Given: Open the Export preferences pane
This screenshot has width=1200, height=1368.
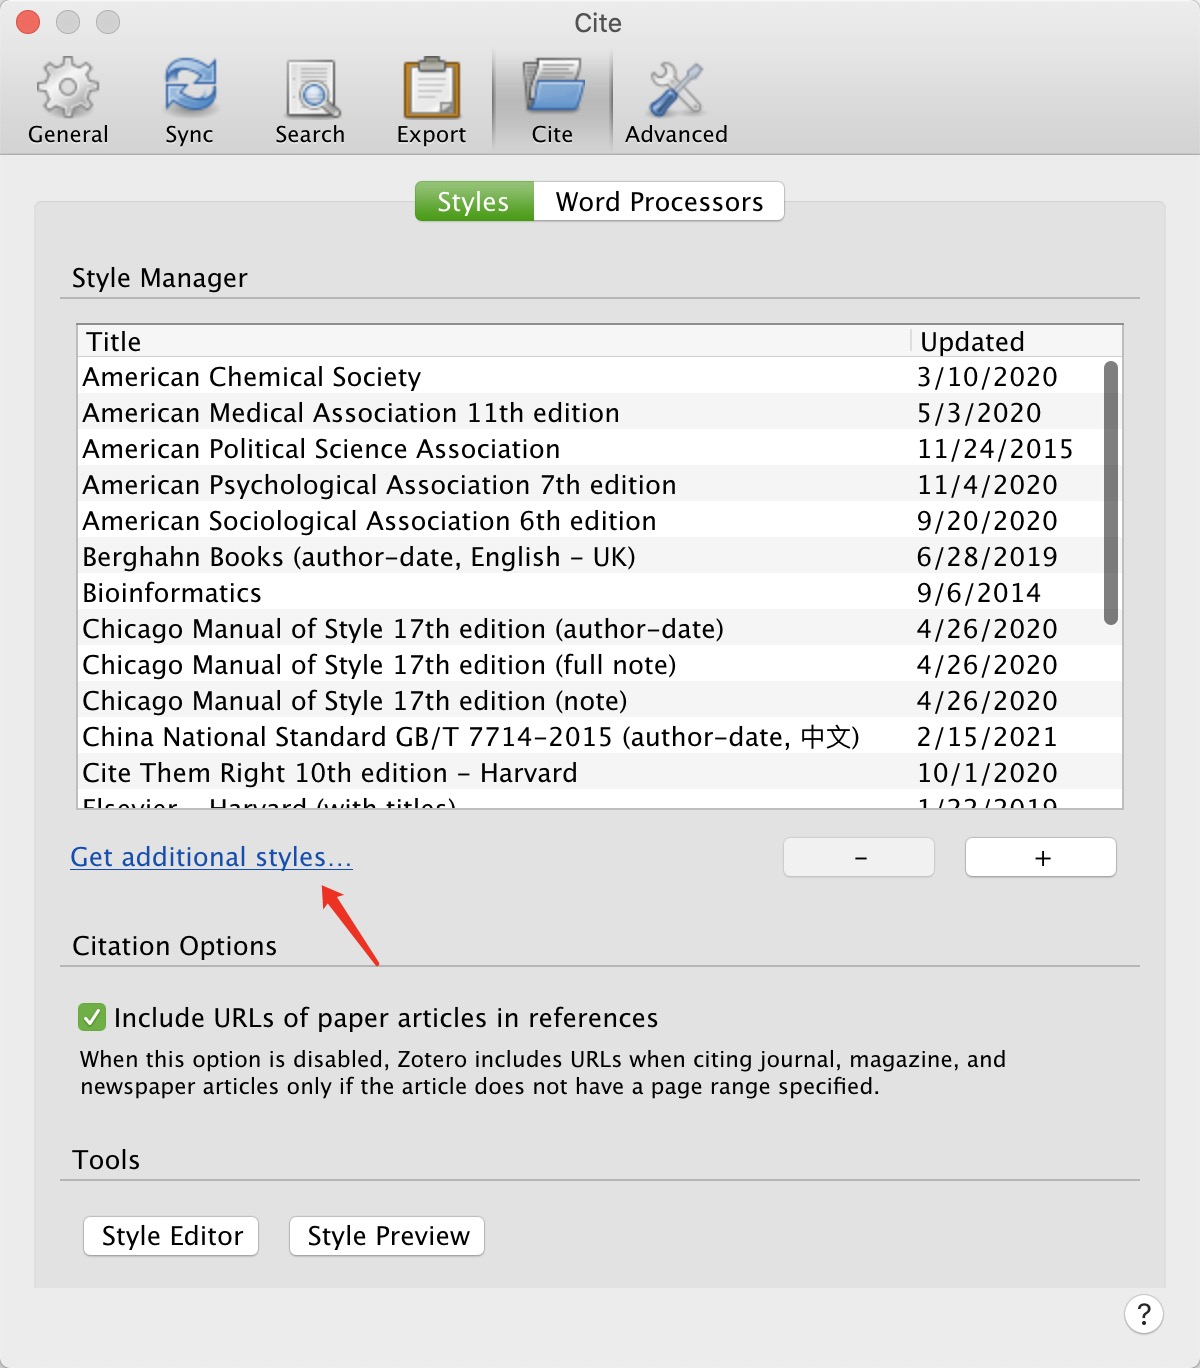Looking at the screenshot, I should (431, 98).
